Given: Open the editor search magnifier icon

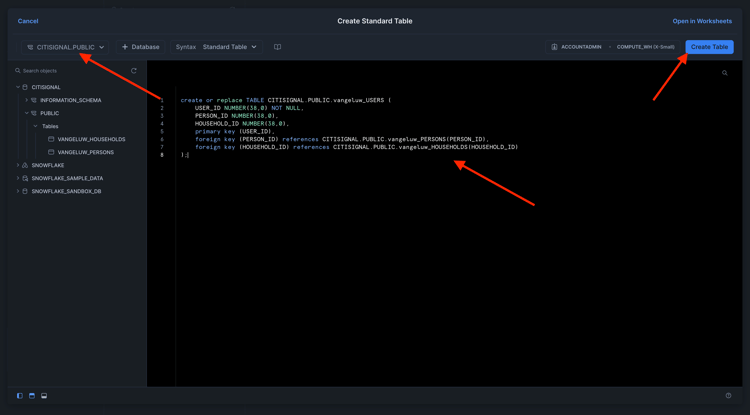Looking at the screenshot, I should (725, 73).
